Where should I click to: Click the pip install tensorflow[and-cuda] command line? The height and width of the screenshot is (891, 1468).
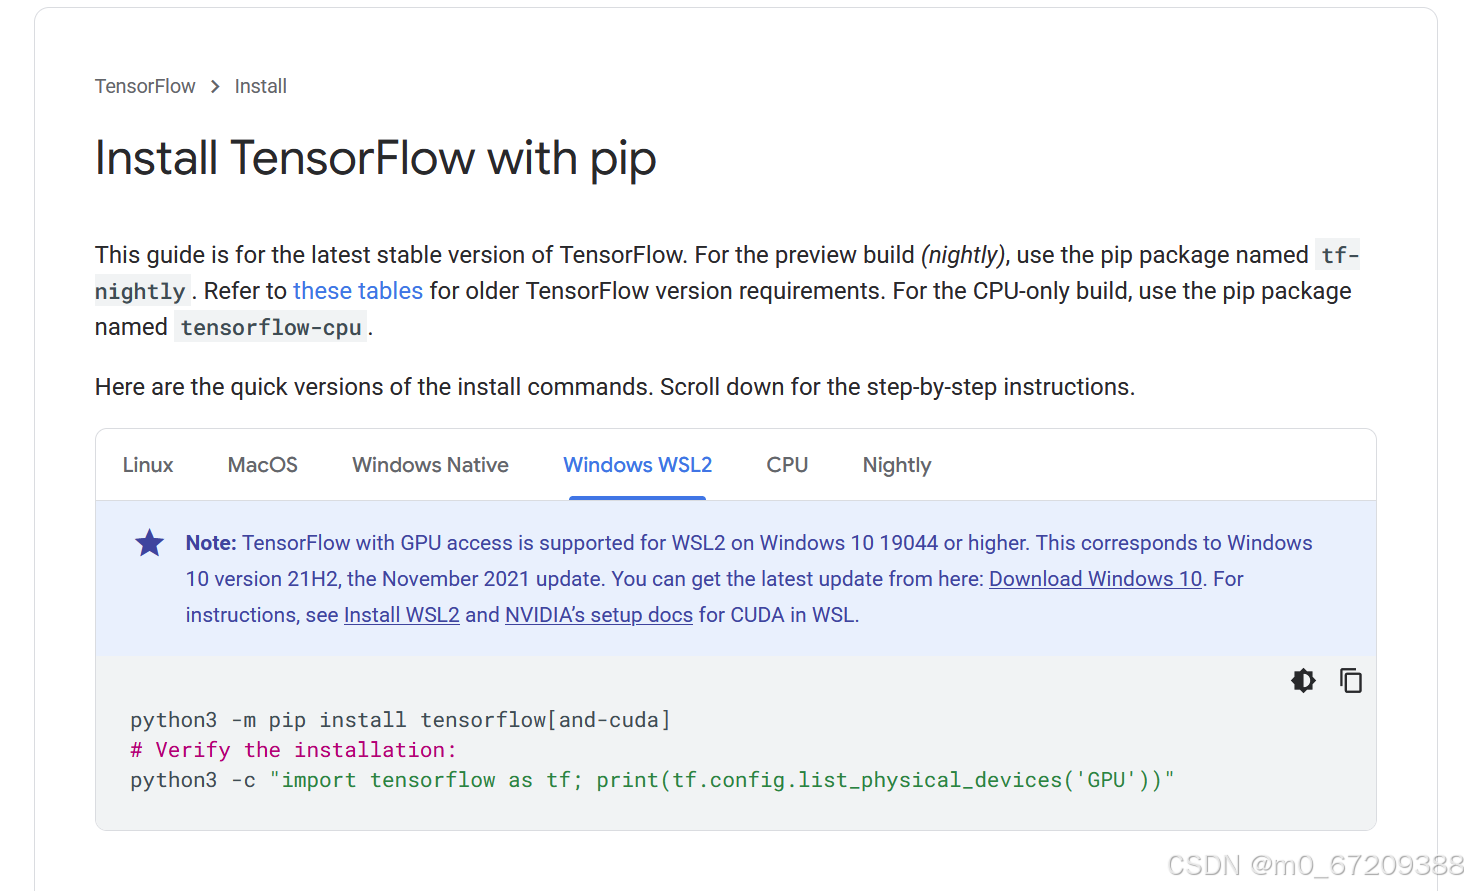click(400, 720)
